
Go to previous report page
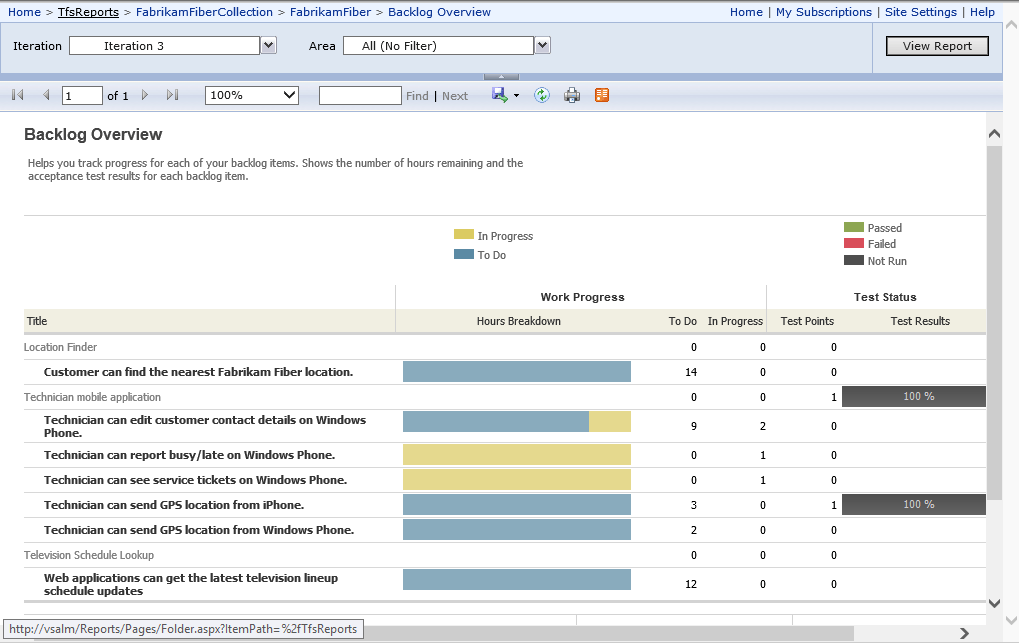(46, 95)
